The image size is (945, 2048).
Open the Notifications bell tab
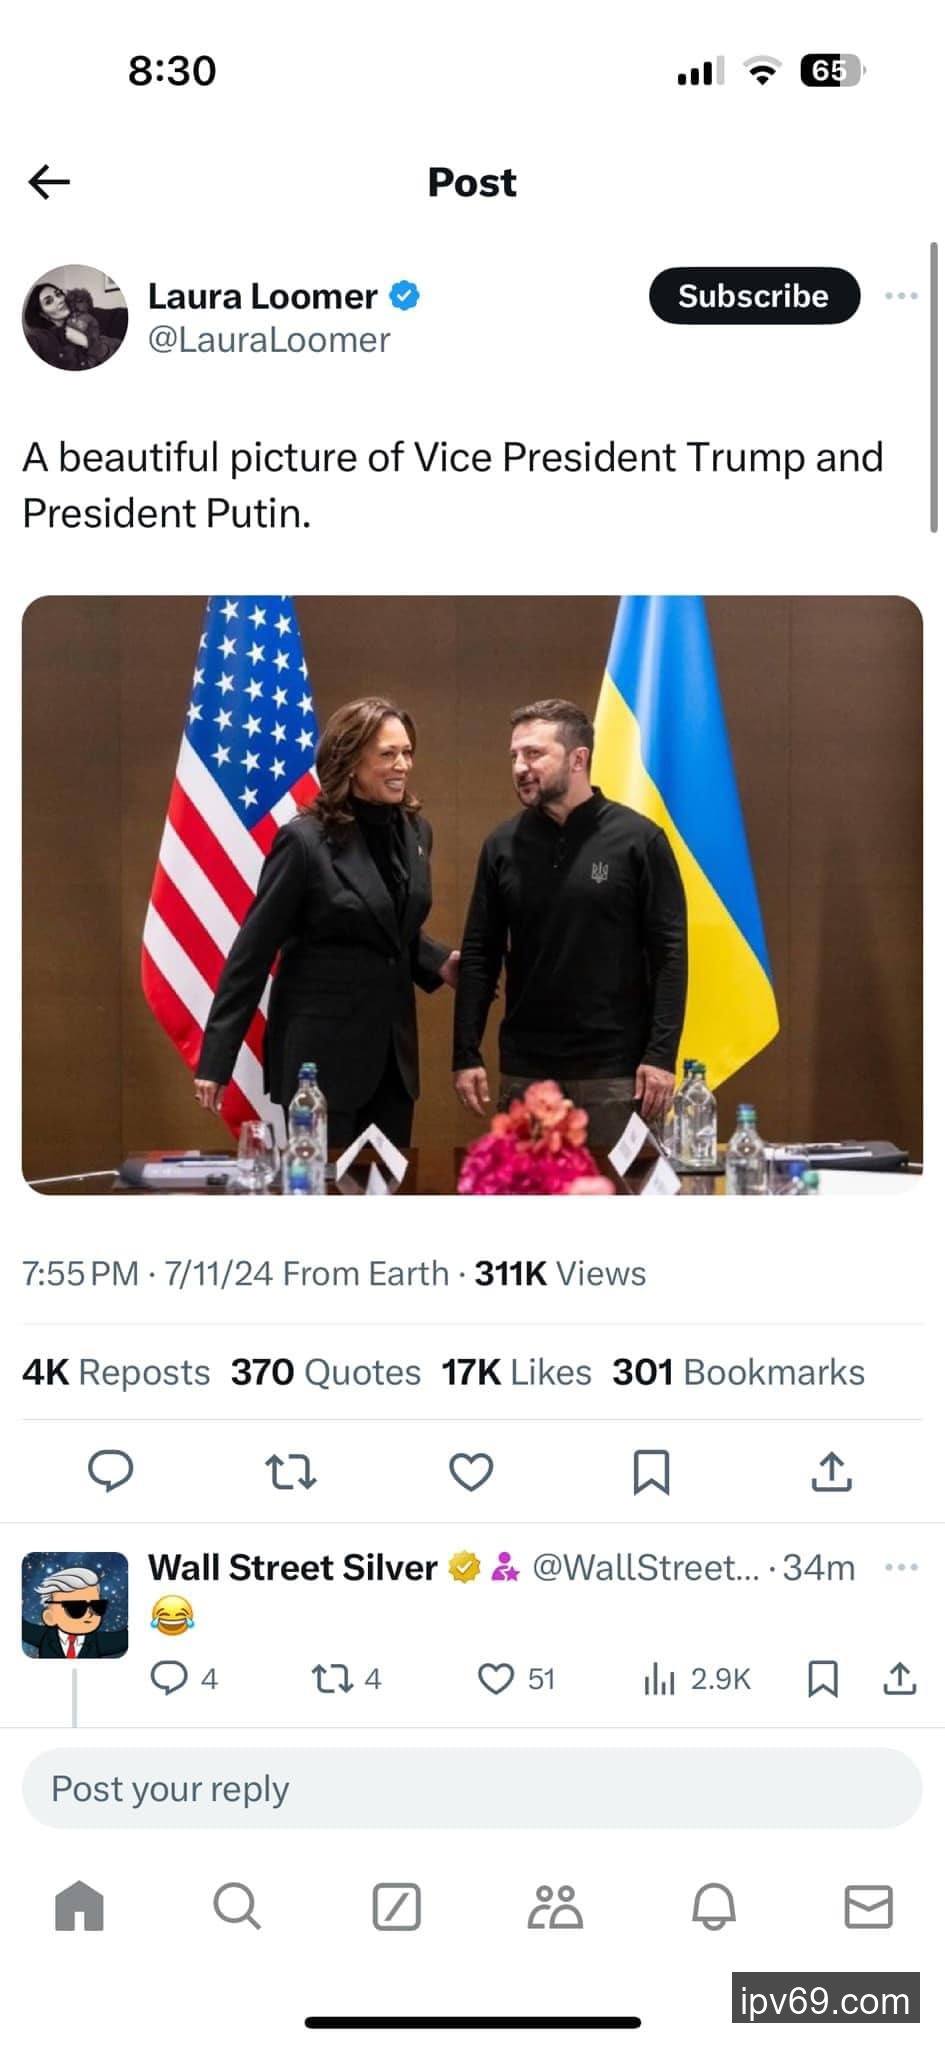(713, 1906)
